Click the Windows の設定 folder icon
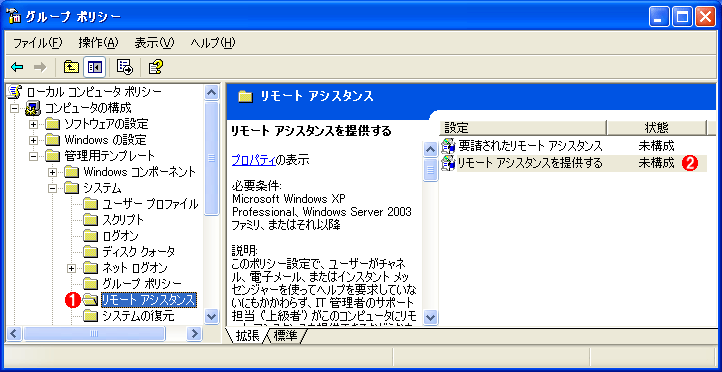 53,140
